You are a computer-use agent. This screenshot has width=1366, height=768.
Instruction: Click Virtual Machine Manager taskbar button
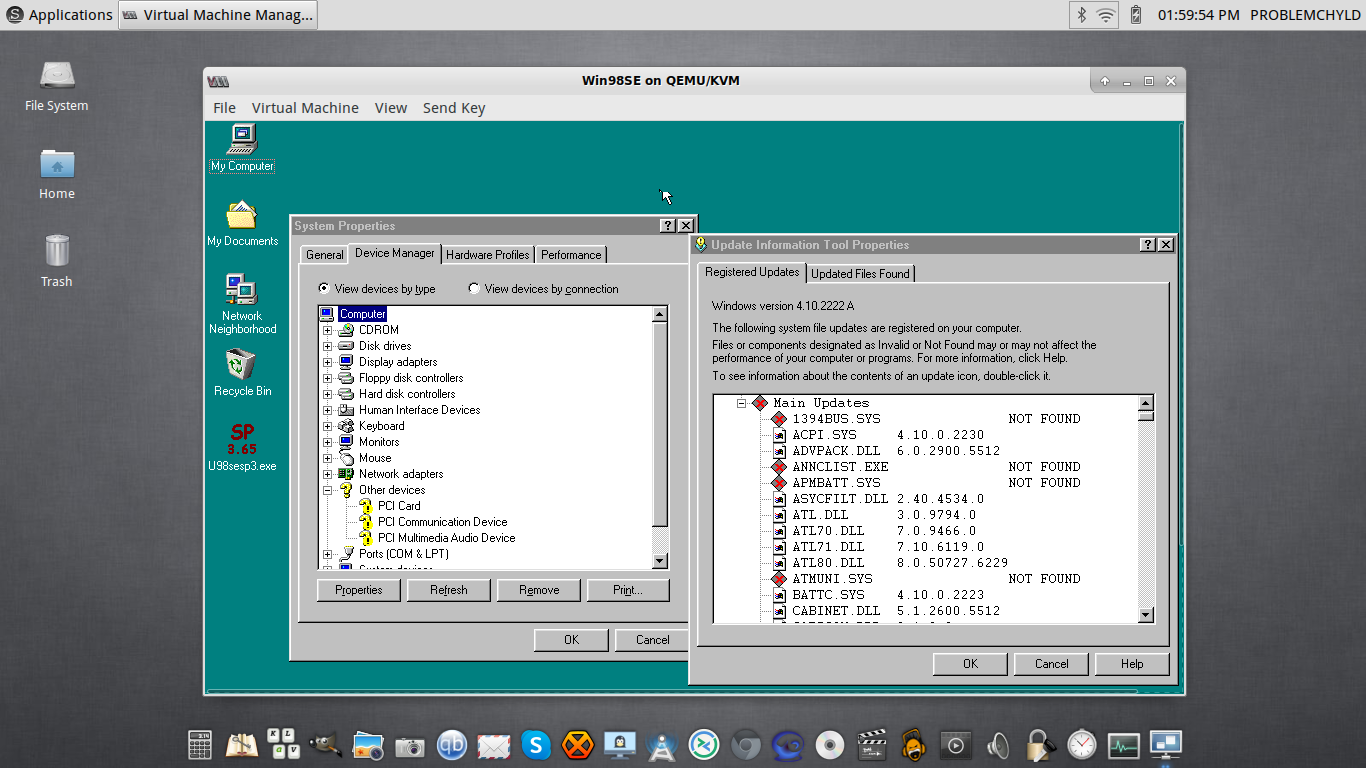tap(218, 15)
